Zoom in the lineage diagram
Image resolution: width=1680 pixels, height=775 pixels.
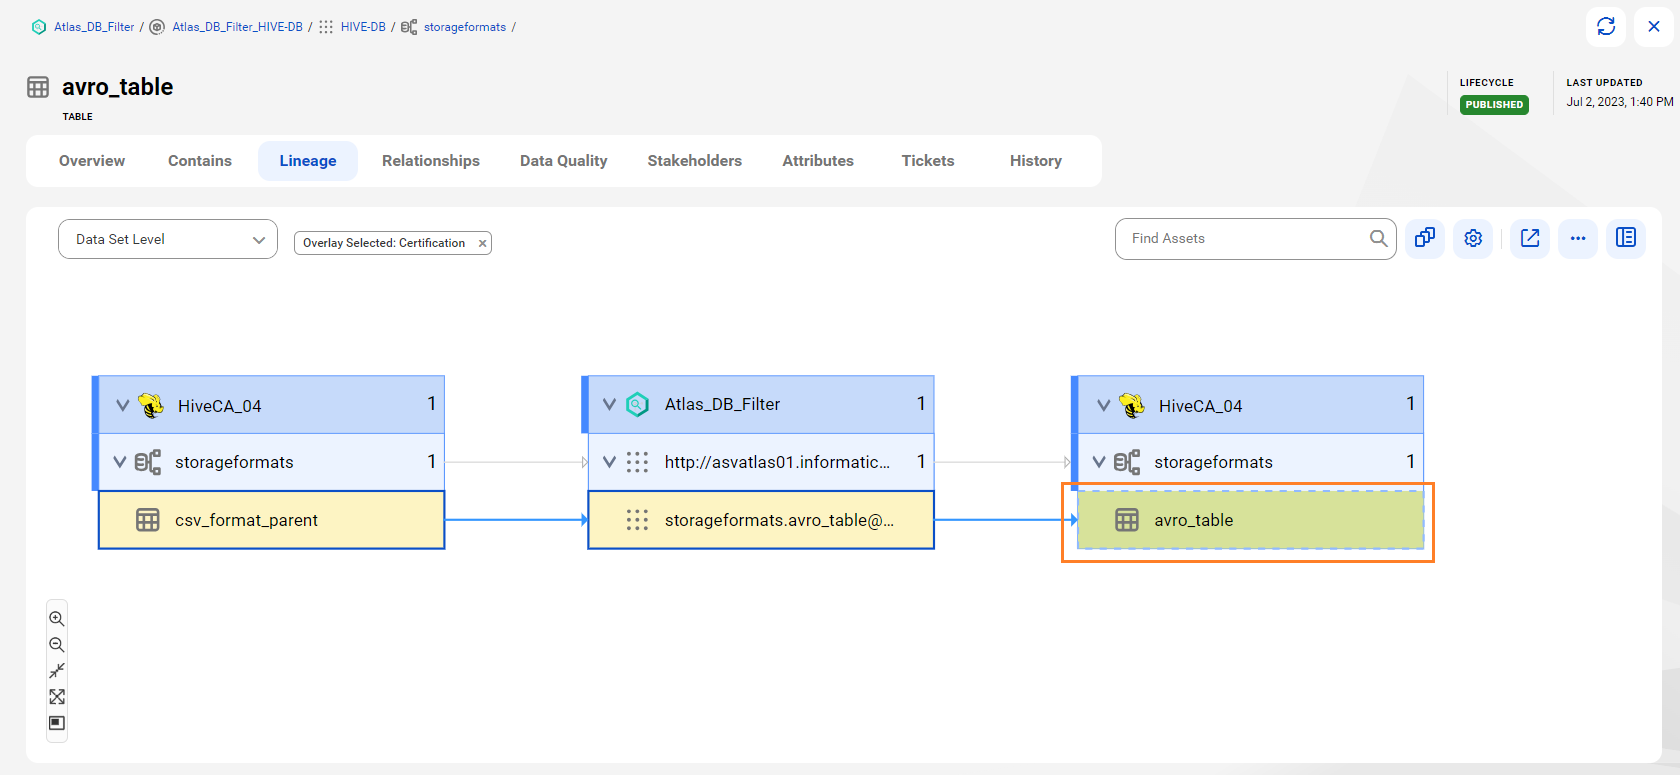click(x=57, y=619)
